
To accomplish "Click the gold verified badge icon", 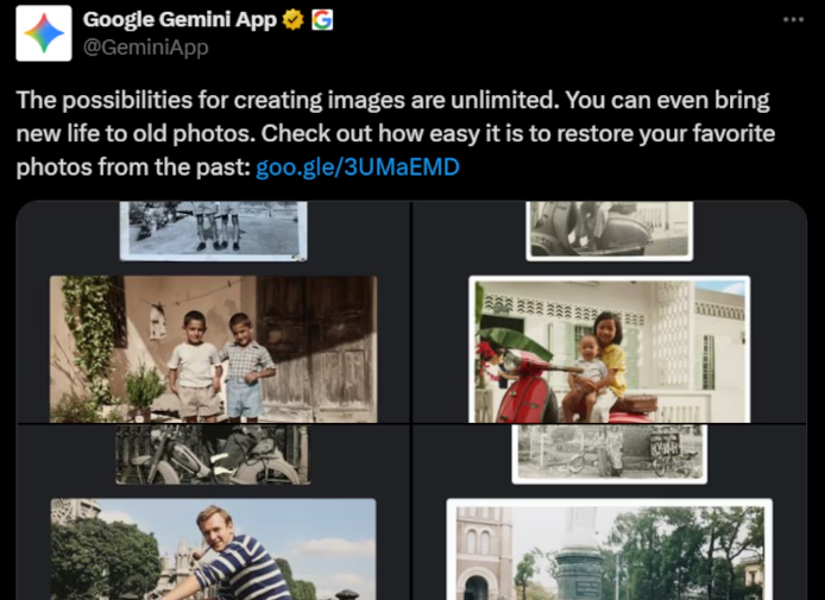I will coord(293,20).
